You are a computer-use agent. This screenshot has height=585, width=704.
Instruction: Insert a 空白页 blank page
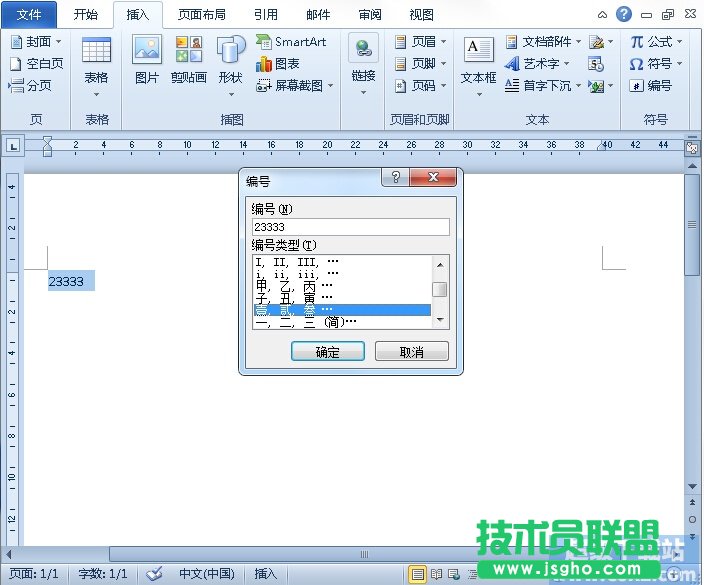[36, 64]
